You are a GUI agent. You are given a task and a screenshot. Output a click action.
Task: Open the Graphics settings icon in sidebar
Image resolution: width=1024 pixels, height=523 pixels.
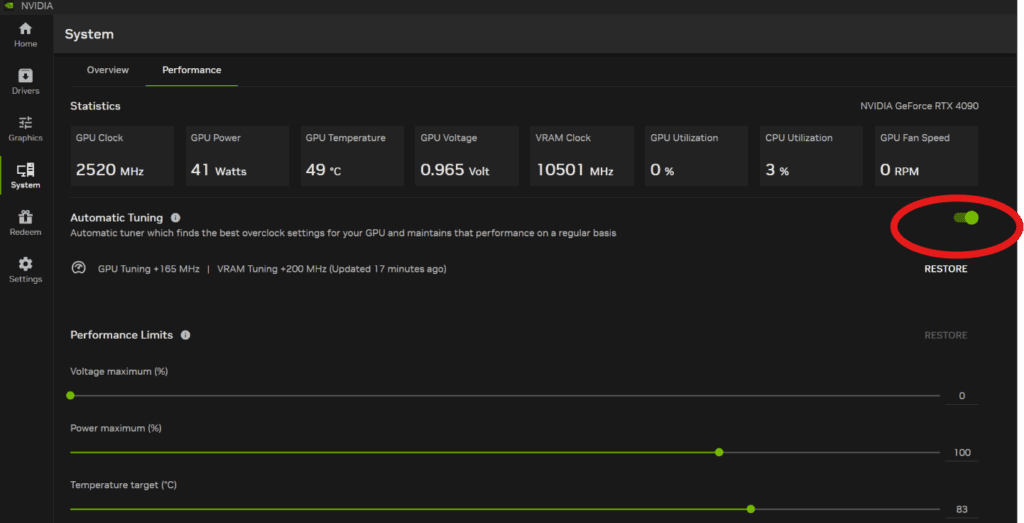pyautogui.click(x=25, y=123)
